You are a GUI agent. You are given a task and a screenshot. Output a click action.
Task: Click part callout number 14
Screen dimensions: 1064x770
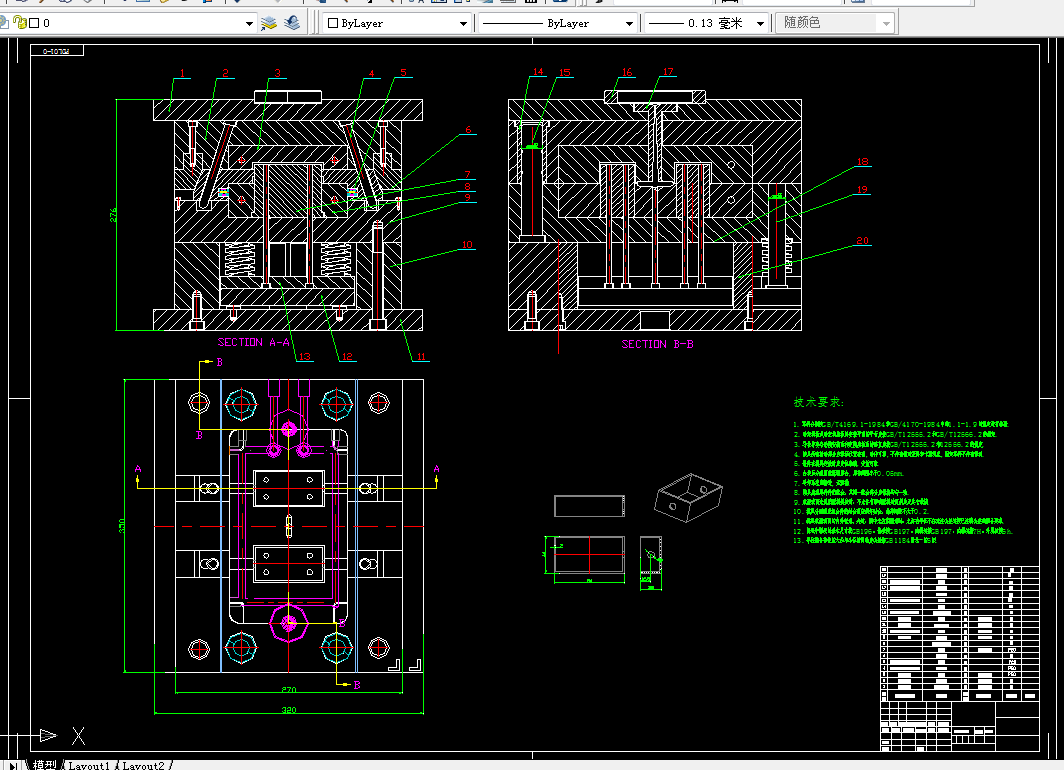(538, 71)
